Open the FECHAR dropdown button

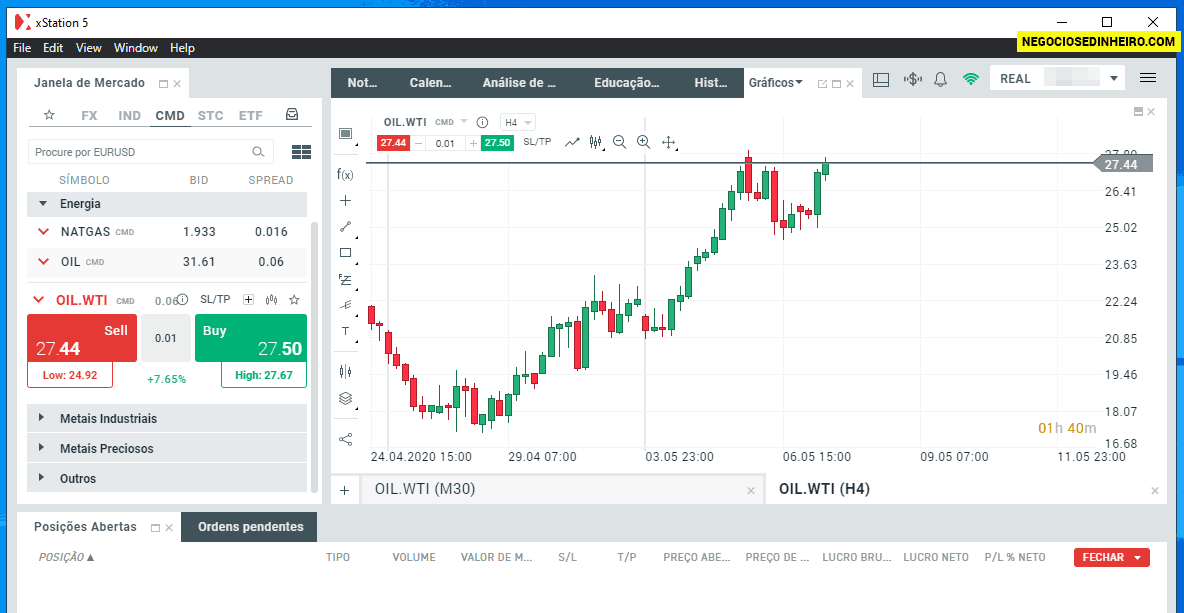1112,558
